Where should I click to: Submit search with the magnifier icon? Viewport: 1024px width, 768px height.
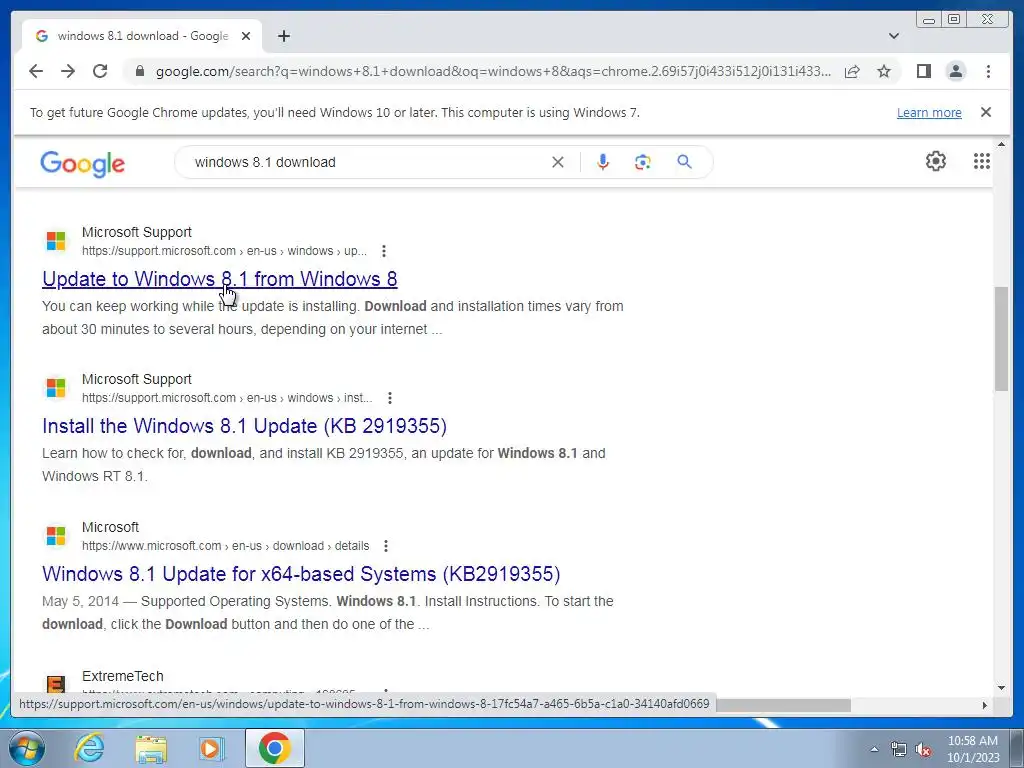pyautogui.click(x=684, y=161)
